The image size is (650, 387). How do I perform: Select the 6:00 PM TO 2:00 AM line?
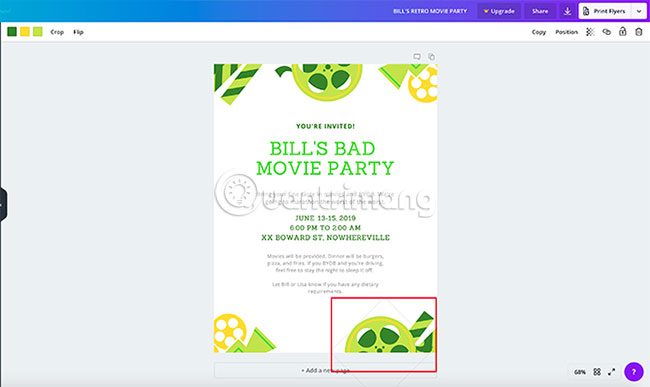coord(325,227)
